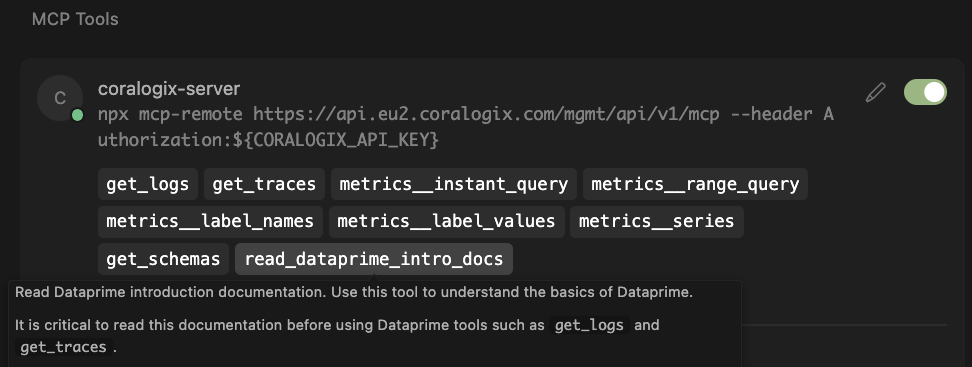Click the get_traces code reference in tooltip
This screenshot has width=972, height=367.
[63, 347]
